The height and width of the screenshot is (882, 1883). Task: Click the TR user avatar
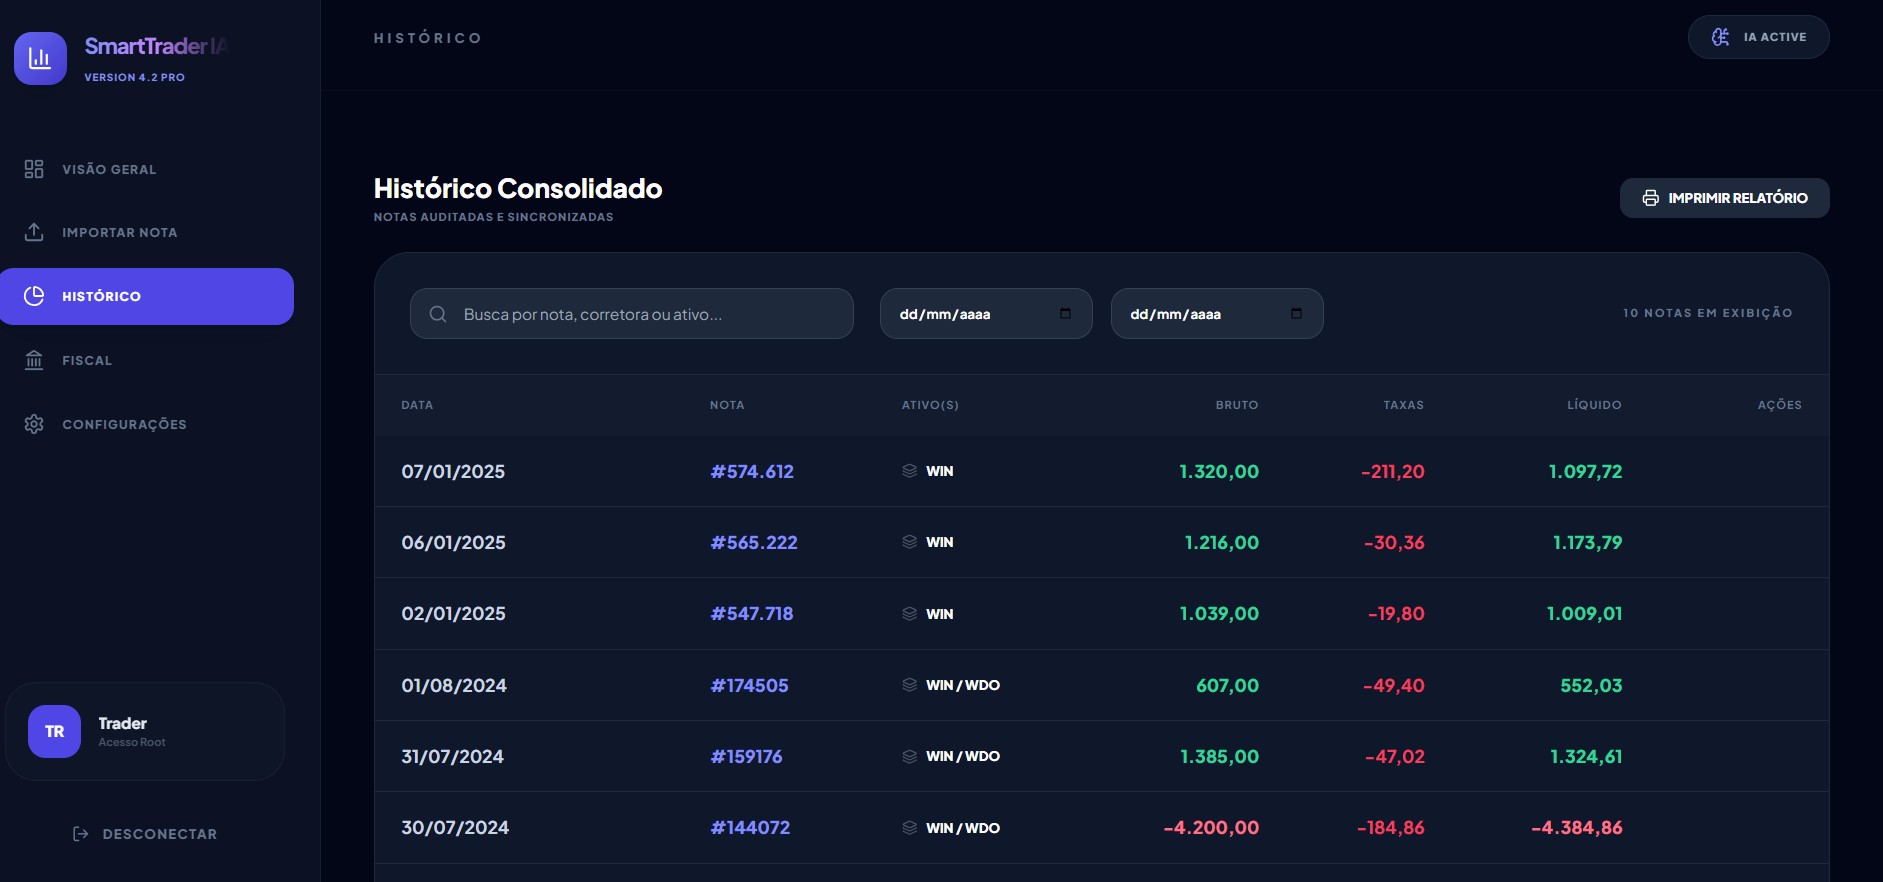click(x=54, y=731)
